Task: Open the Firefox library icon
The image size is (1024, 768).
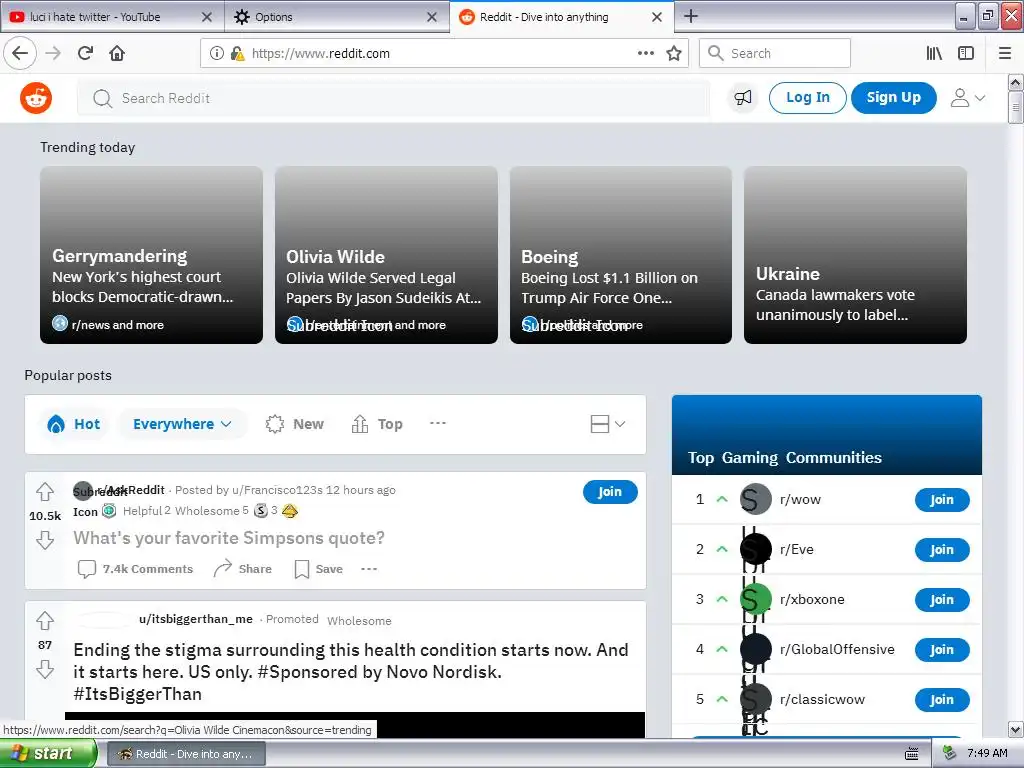Action: click(934, 54)
